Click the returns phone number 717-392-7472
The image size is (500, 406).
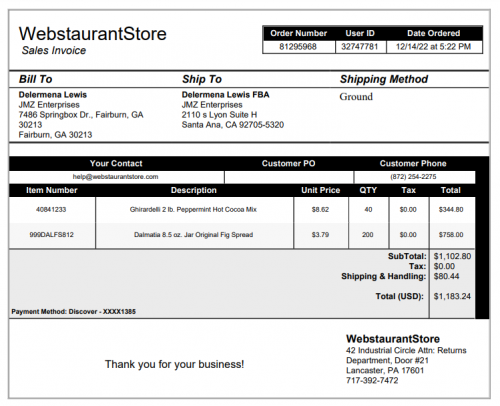point(372,380)
